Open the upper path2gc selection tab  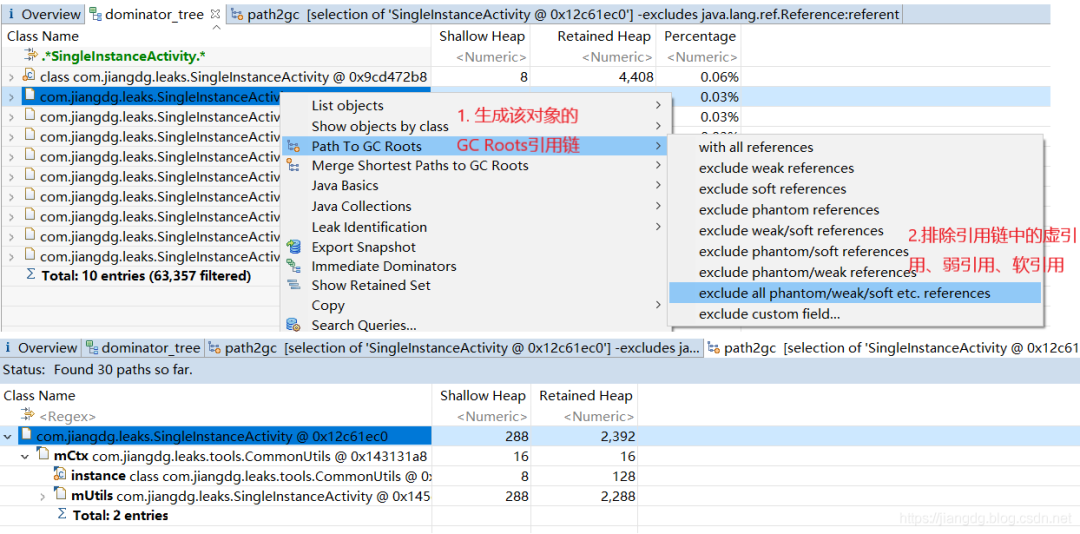click(565, 14)
